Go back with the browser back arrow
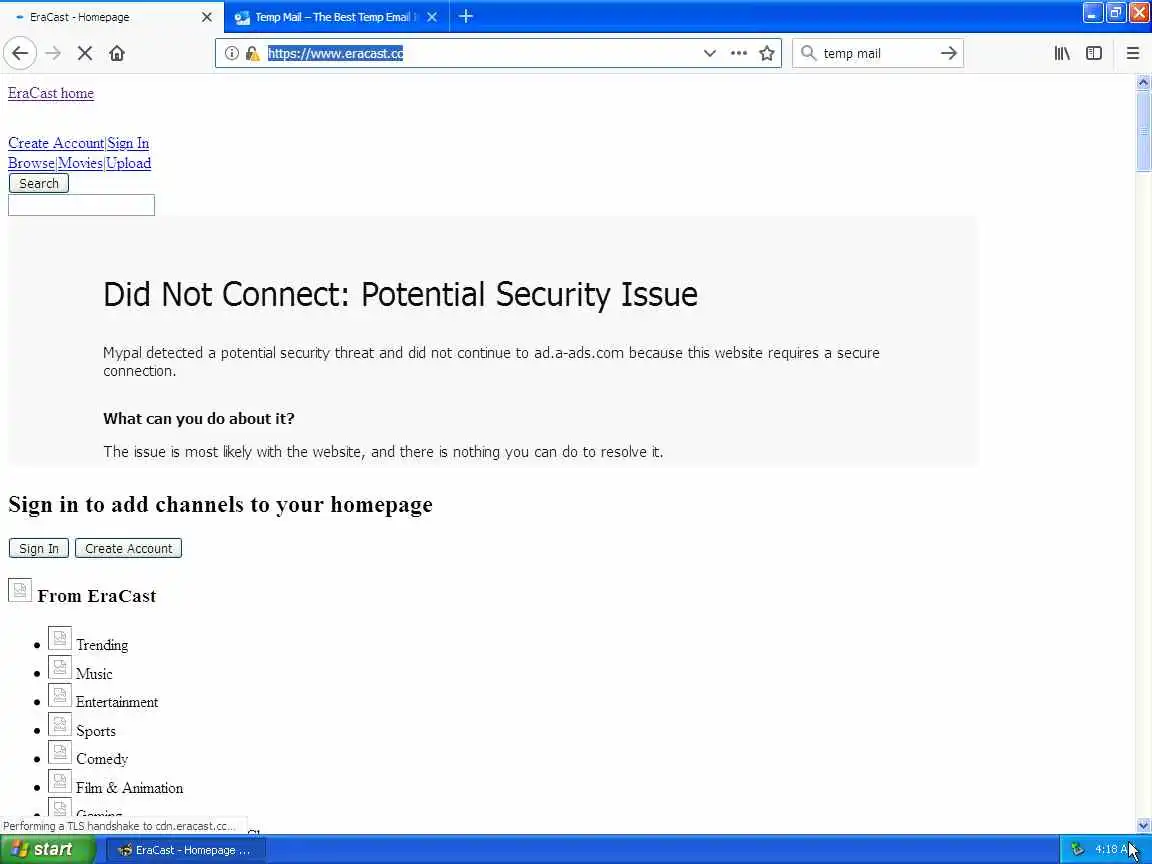The width and height of the screenshot is (1152, 864). coord(20,53)
